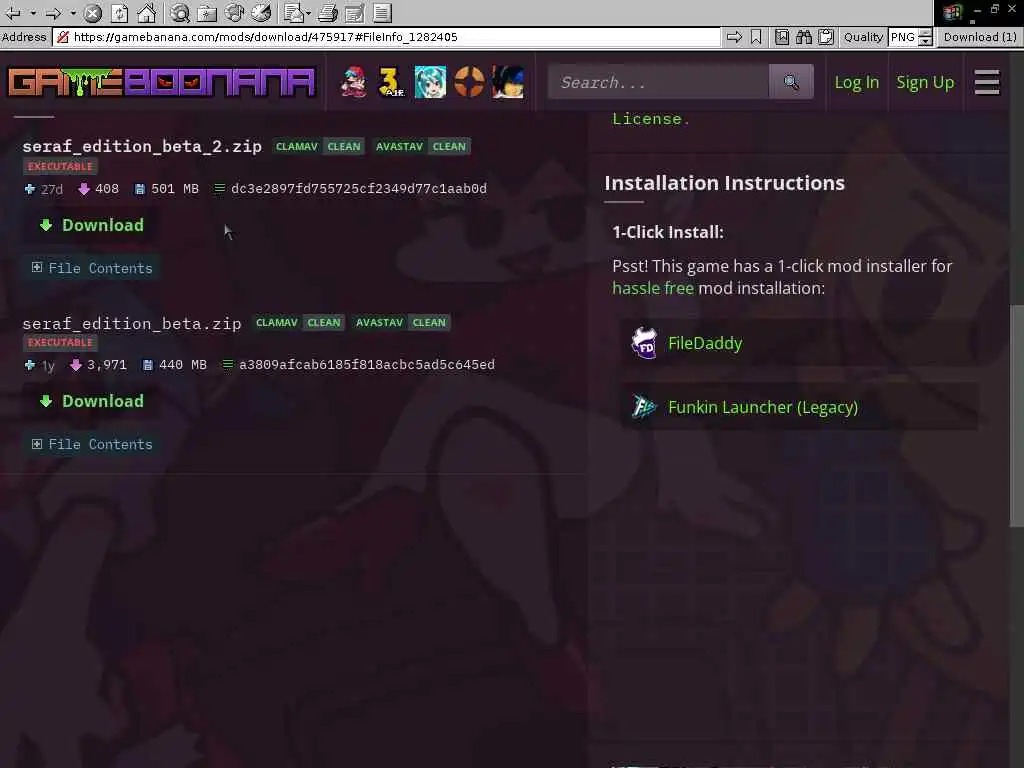The image size is (1024, 768).
Task: Click the clipboard paste icon
Action: pos(826,37)
